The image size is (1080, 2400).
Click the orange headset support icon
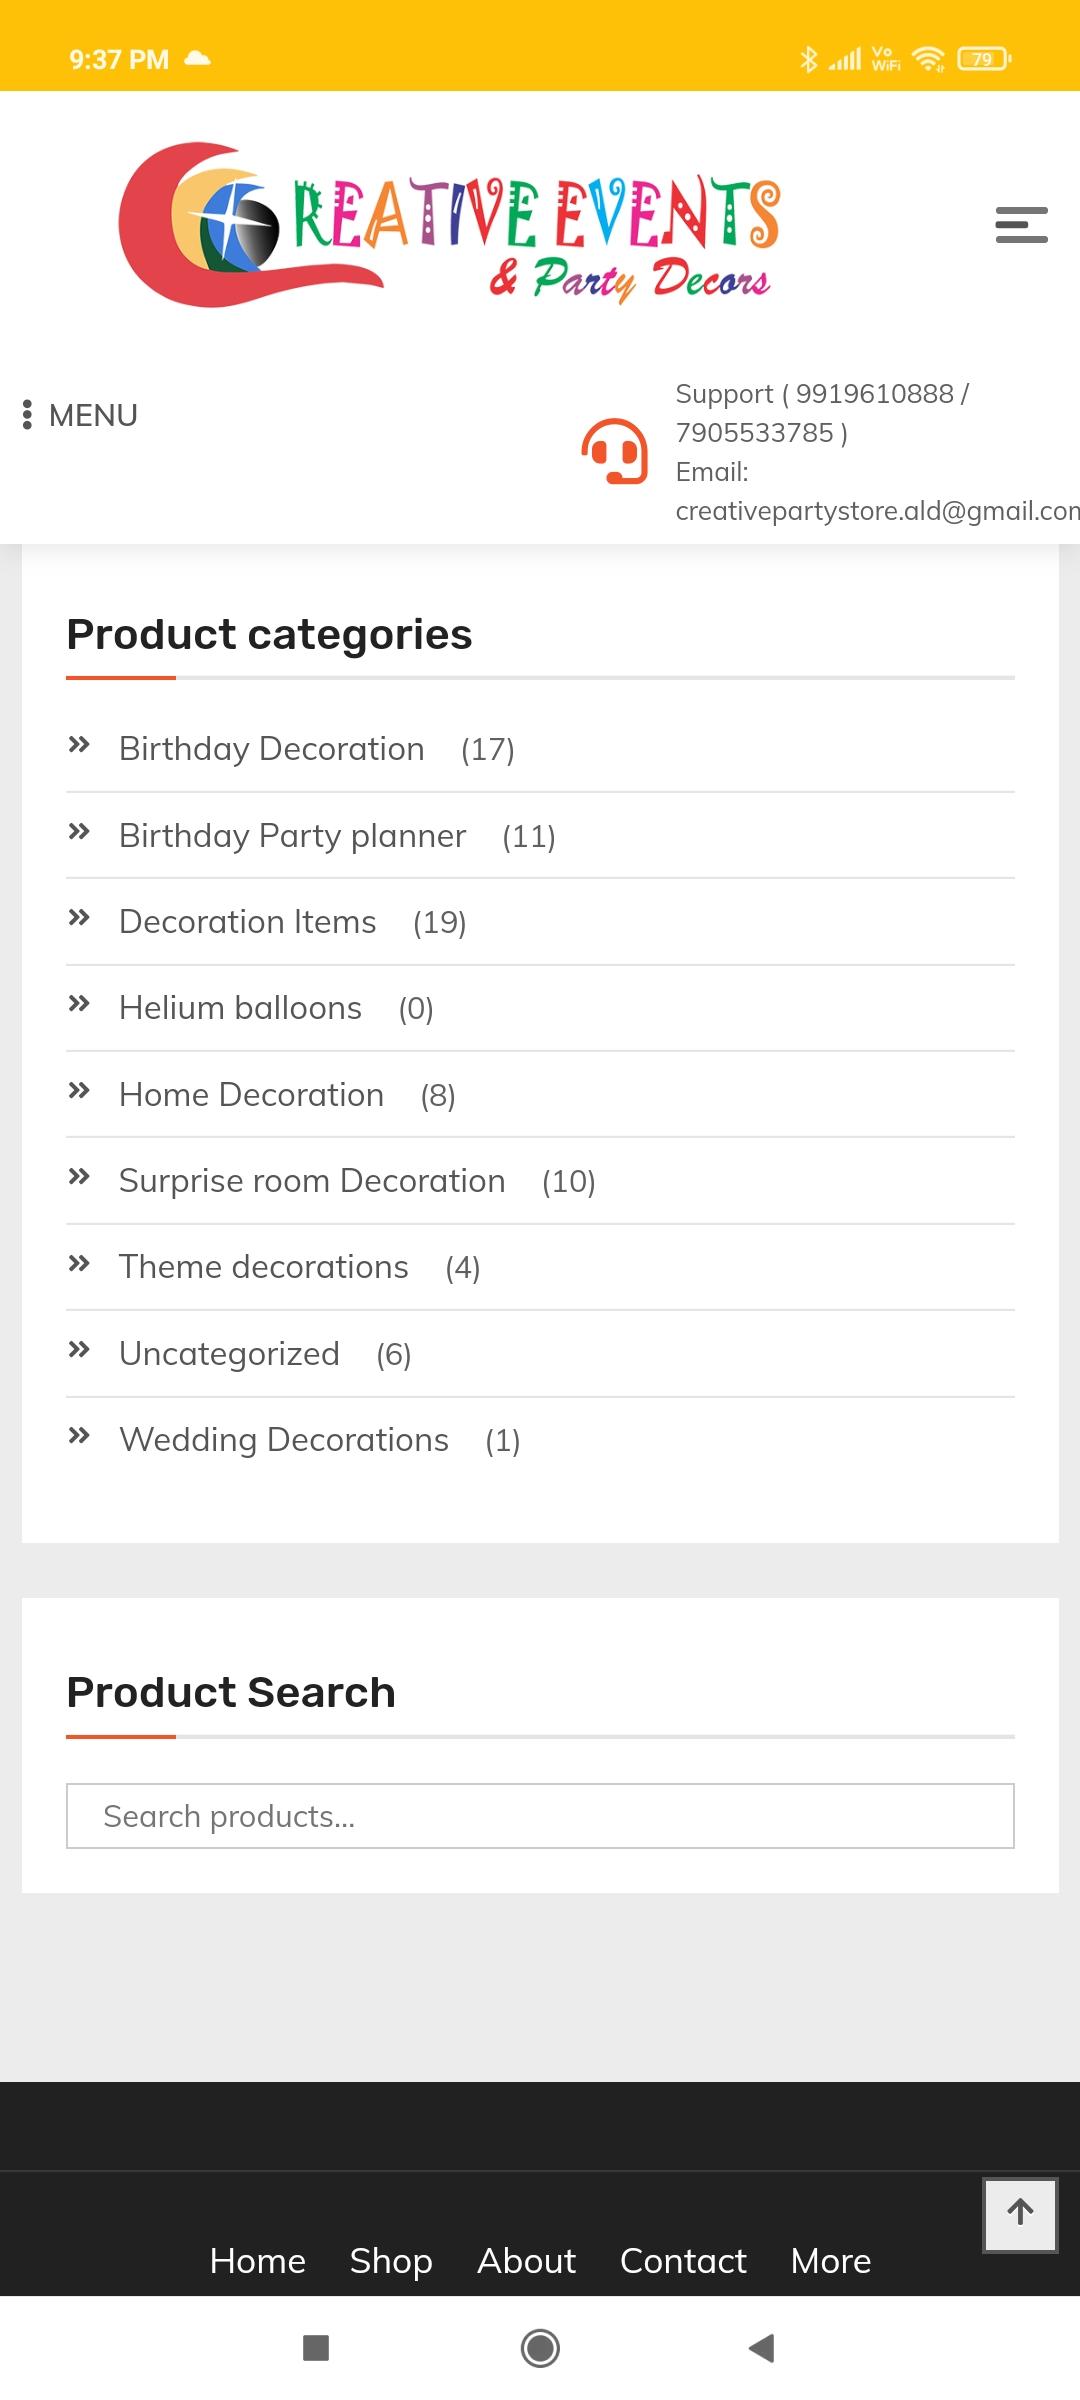click(615, 451)
